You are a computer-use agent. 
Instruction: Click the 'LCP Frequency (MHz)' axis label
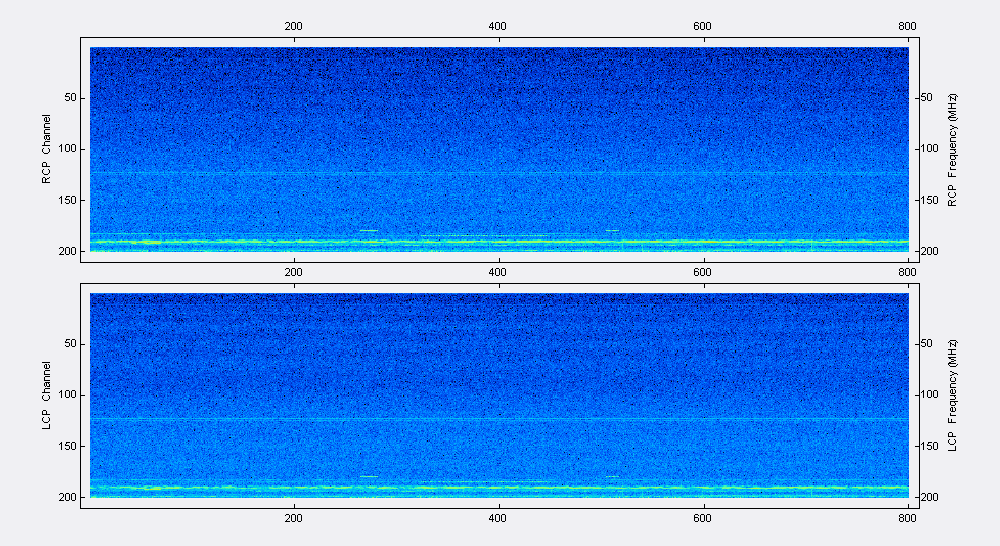[x=952, y=396]
